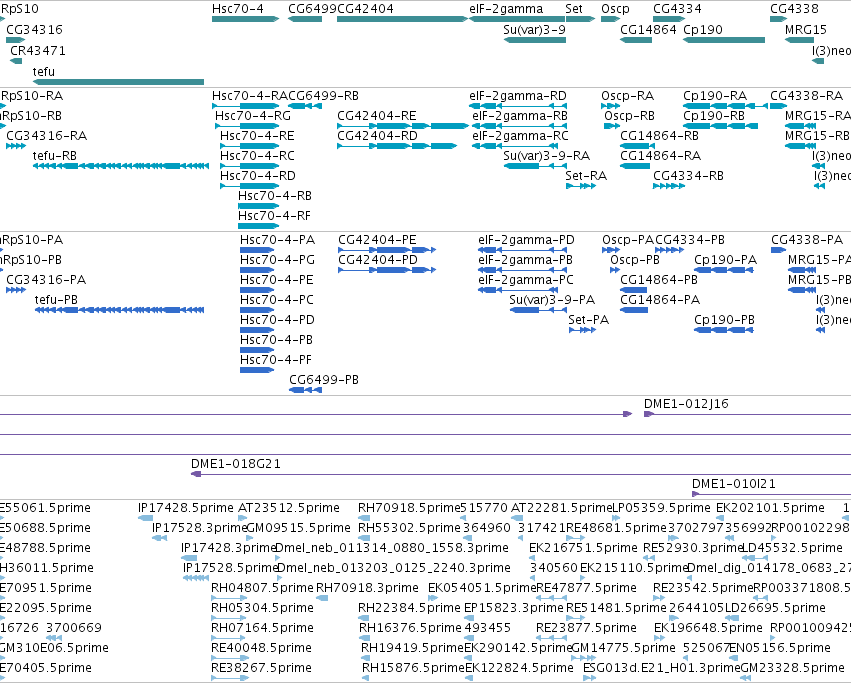Select EST RE52930.3prime
Screen dimensions: 851x683
click(x=649, y=558)
